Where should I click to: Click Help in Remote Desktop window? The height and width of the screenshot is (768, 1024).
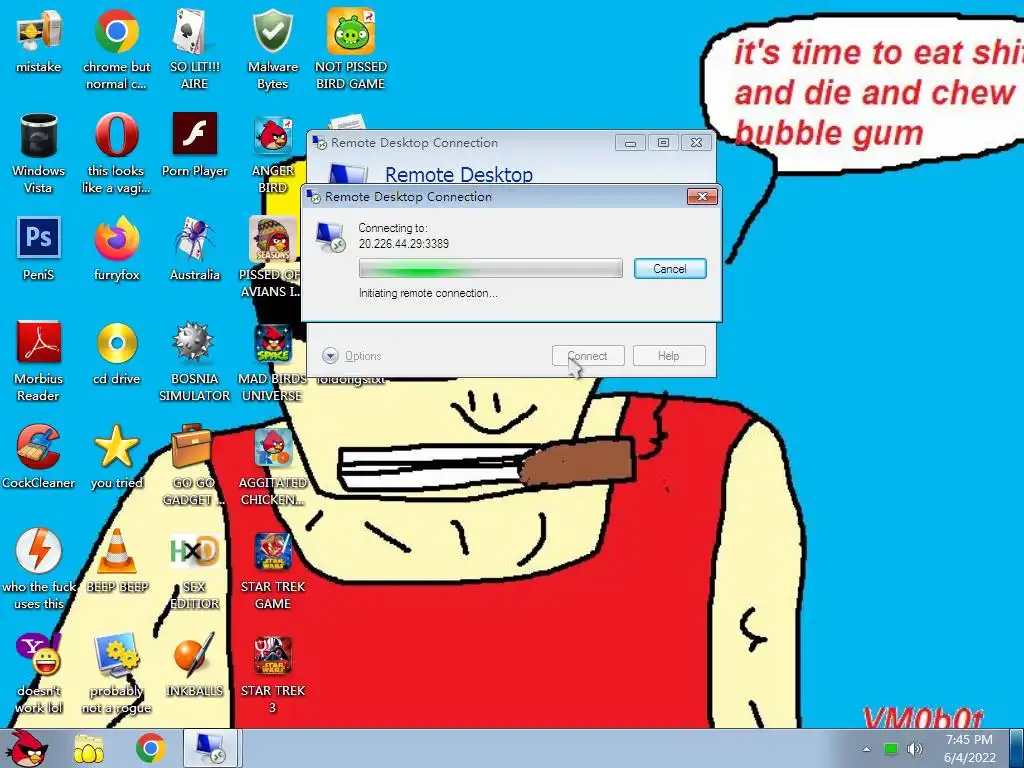click(669, 356)
